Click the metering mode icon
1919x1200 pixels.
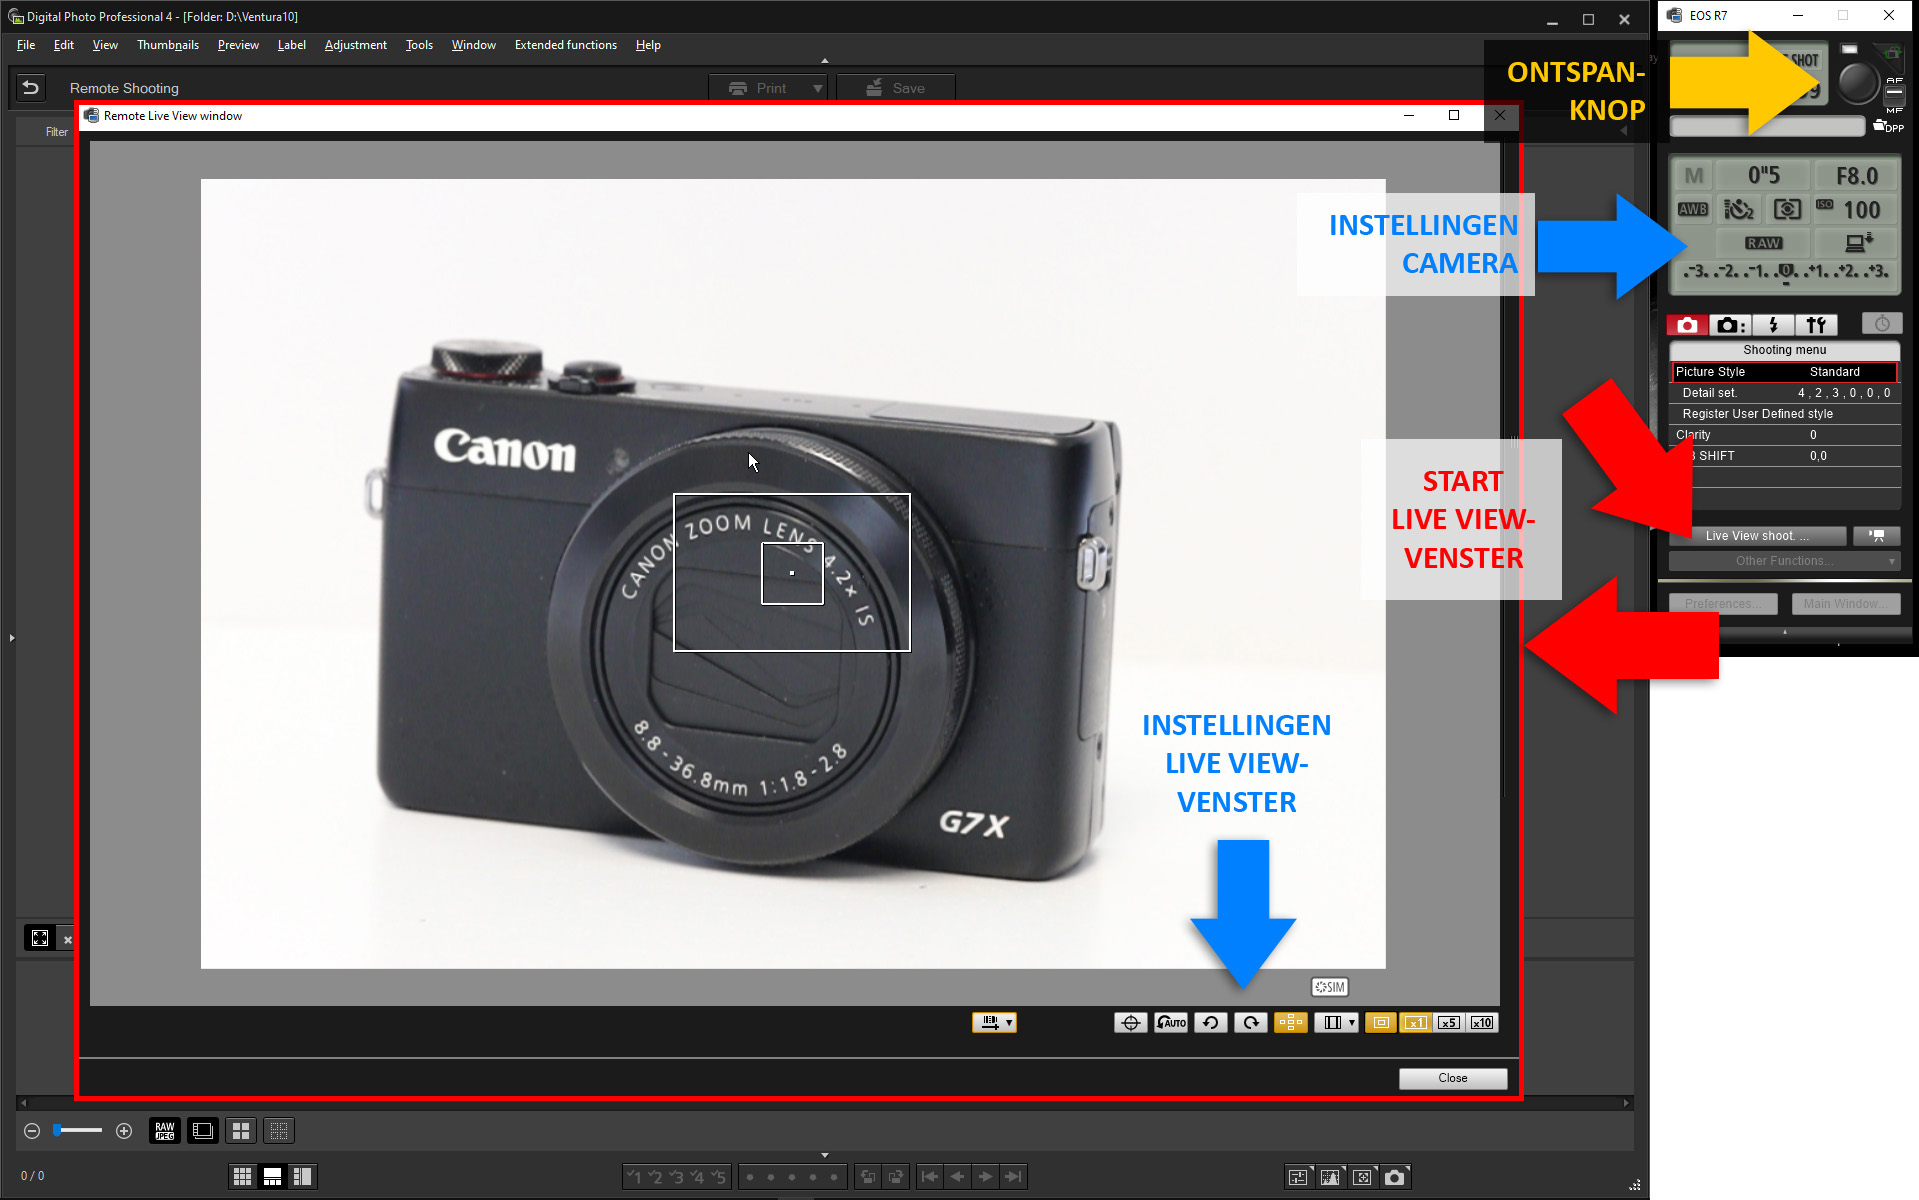1787,210
